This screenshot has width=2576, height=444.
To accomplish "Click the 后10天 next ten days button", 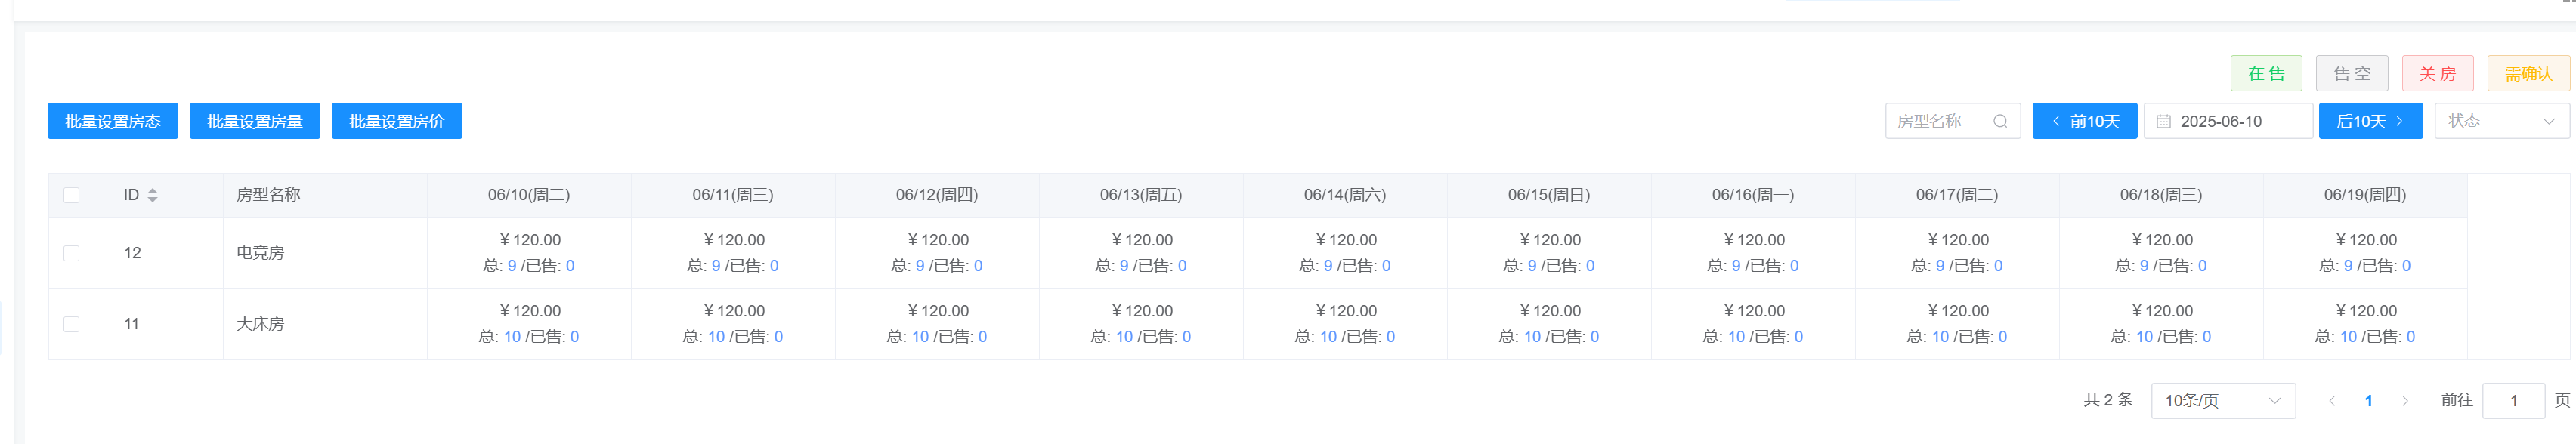I will tap(2369, 121).
